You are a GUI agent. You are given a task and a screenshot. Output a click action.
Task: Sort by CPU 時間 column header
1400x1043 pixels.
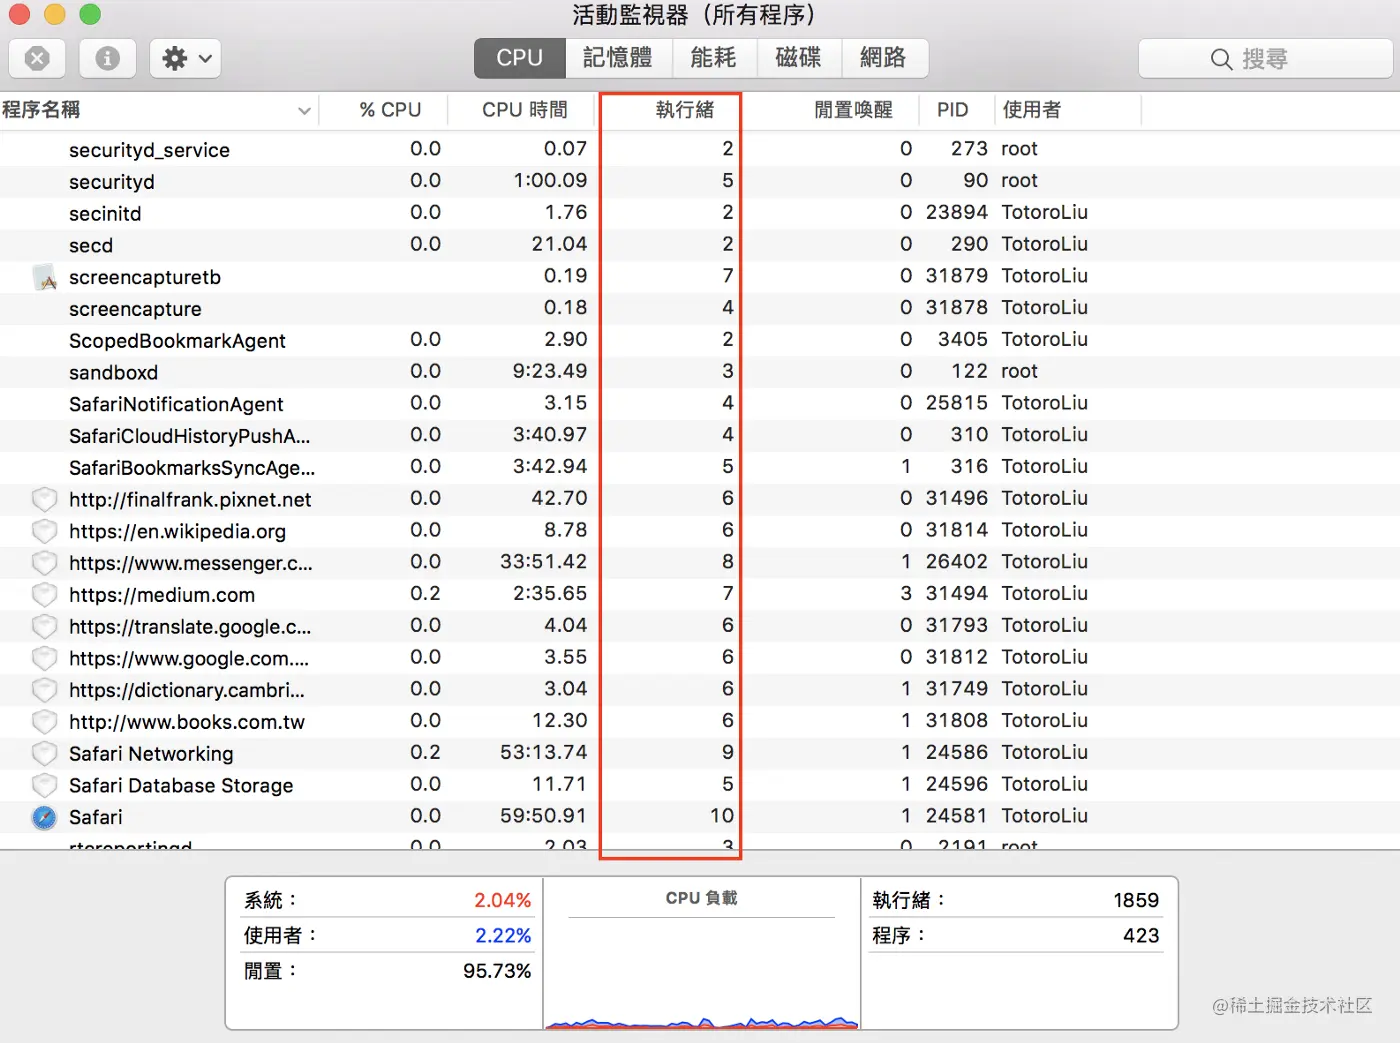pyautogui.click(x=524, y=110)
